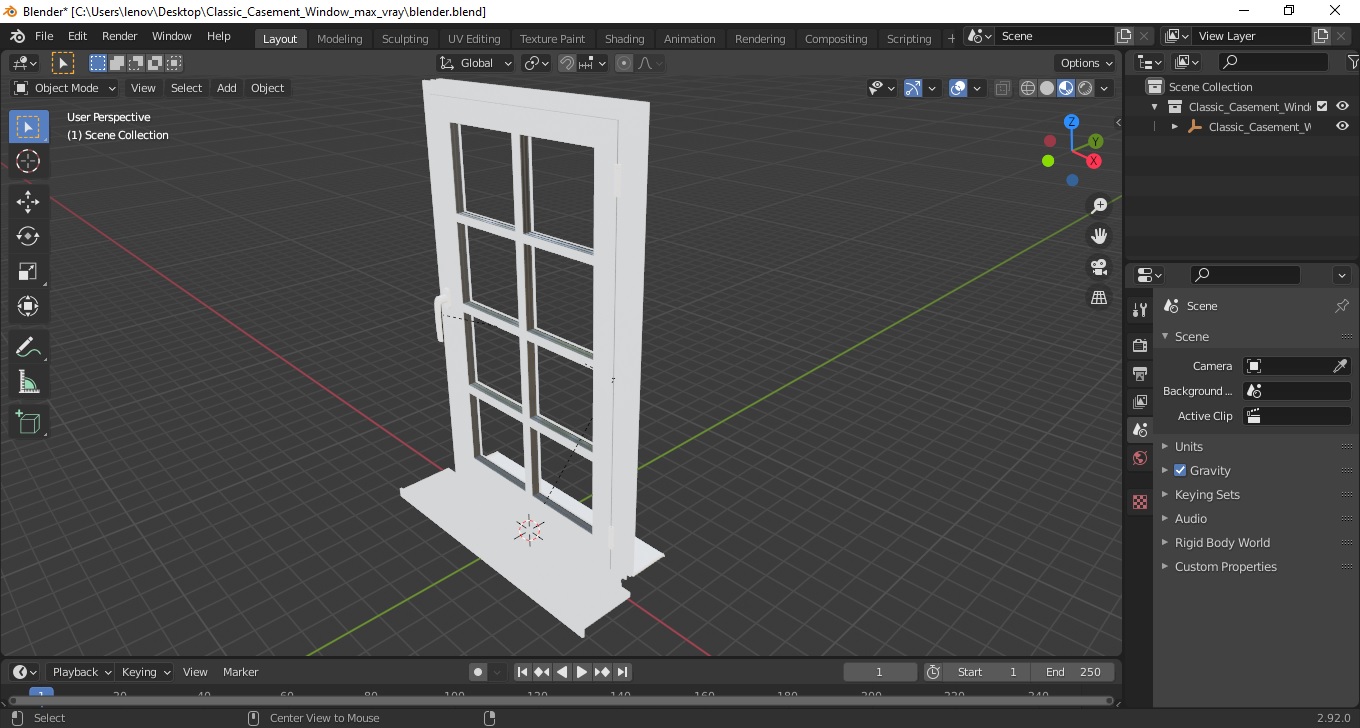This screenshot has width=1360, height=728.
Task: Open the Options dropdown in viewport header
Action: coord(1087,63)
